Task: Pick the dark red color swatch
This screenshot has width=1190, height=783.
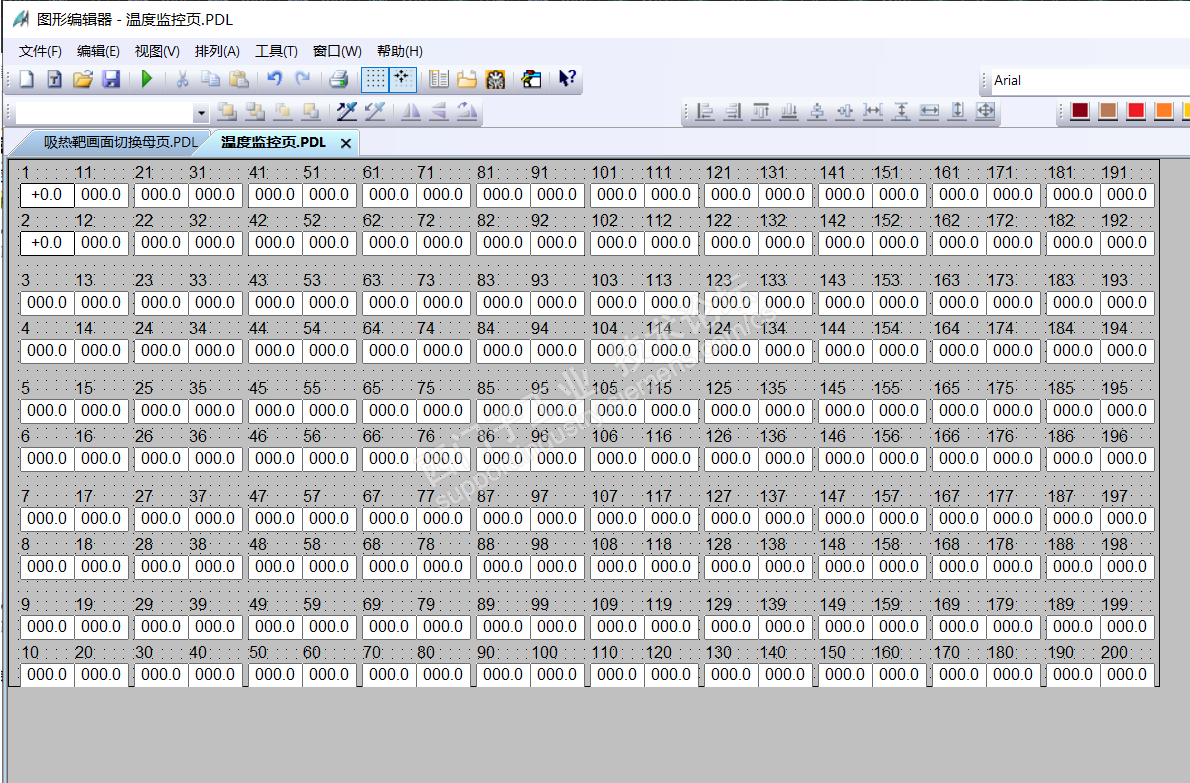Action: click(x=1081, y=111)
